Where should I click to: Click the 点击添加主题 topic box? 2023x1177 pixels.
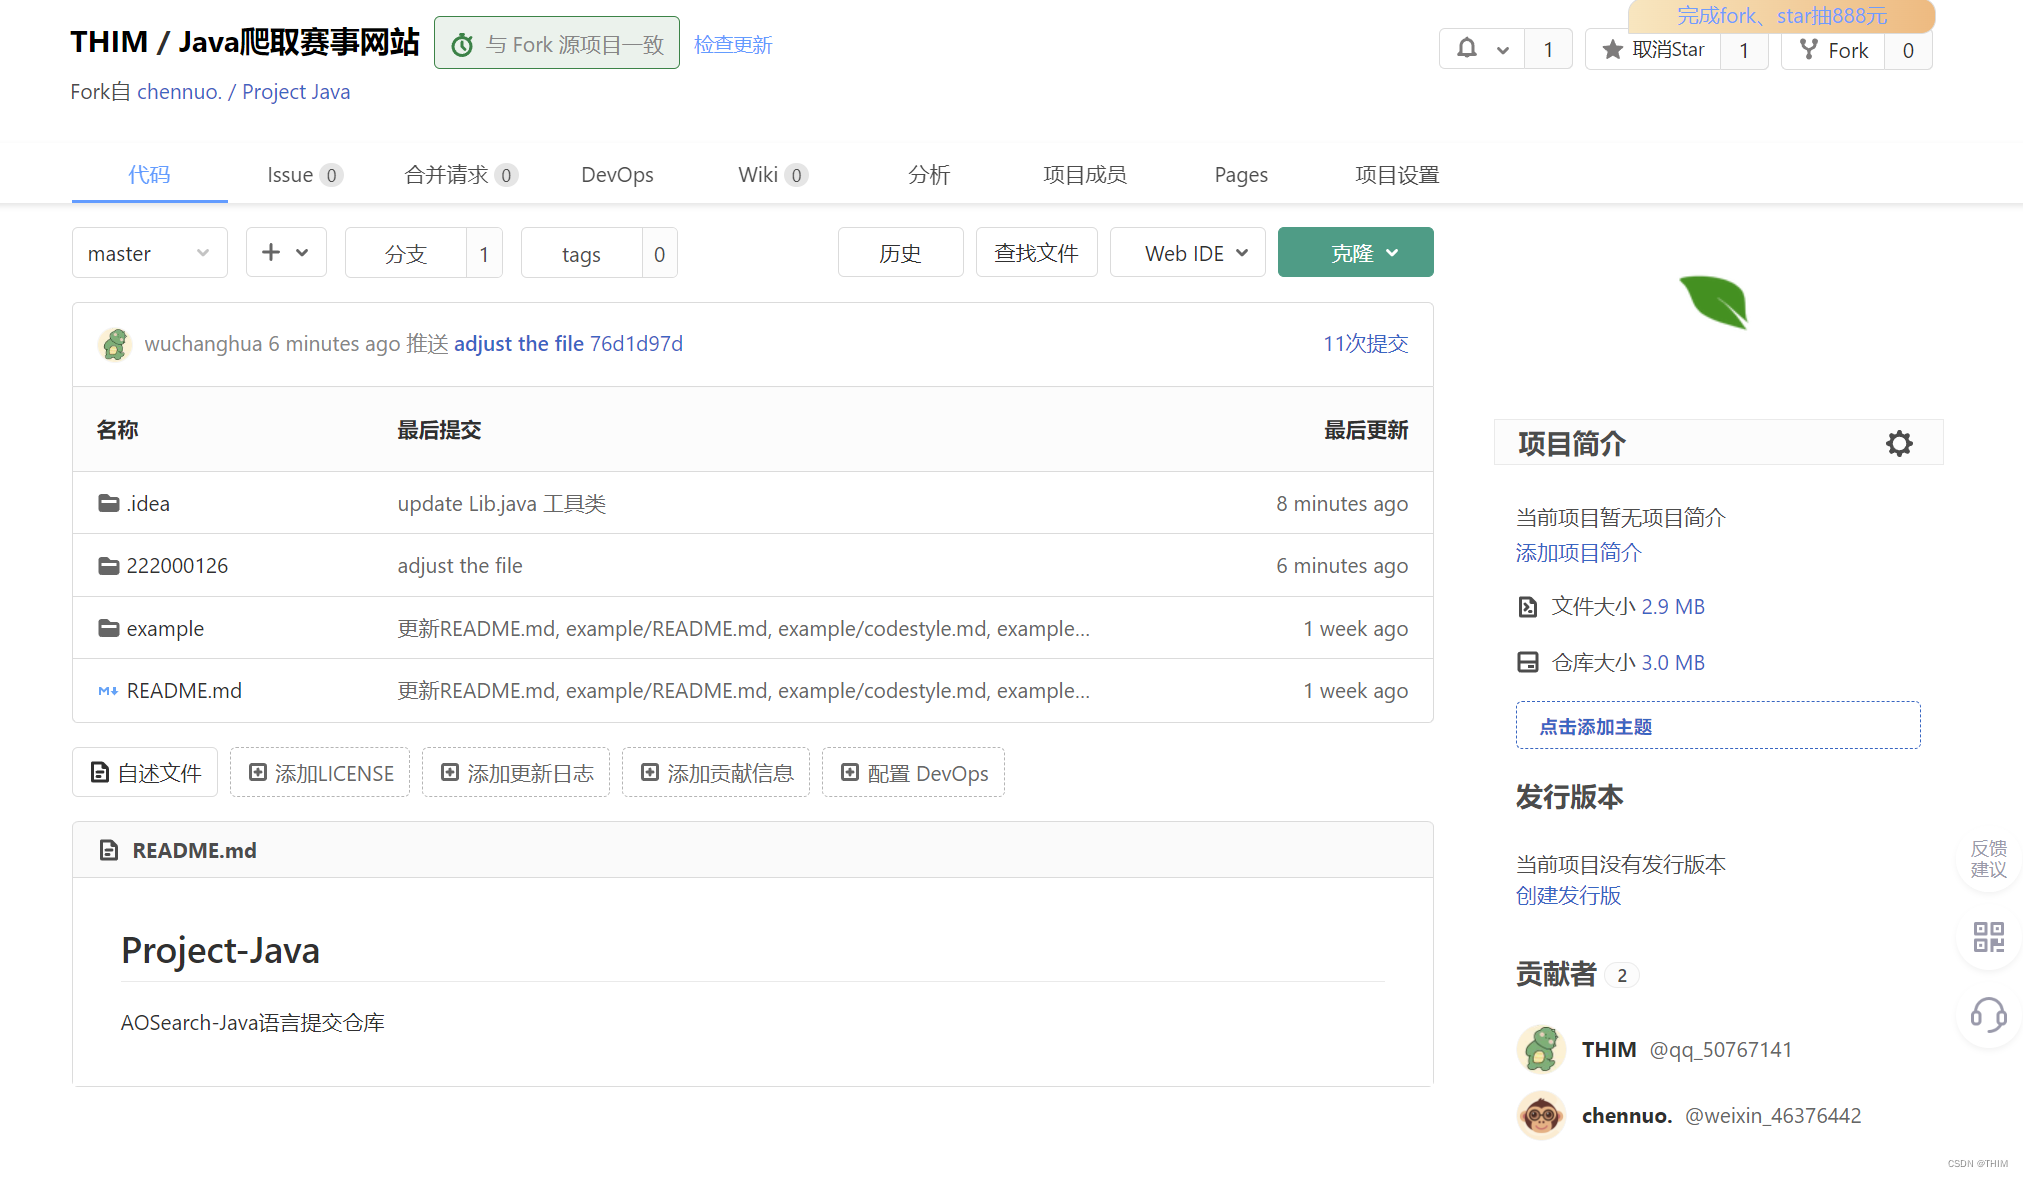pyautogui.click(x=1718, y=726)
